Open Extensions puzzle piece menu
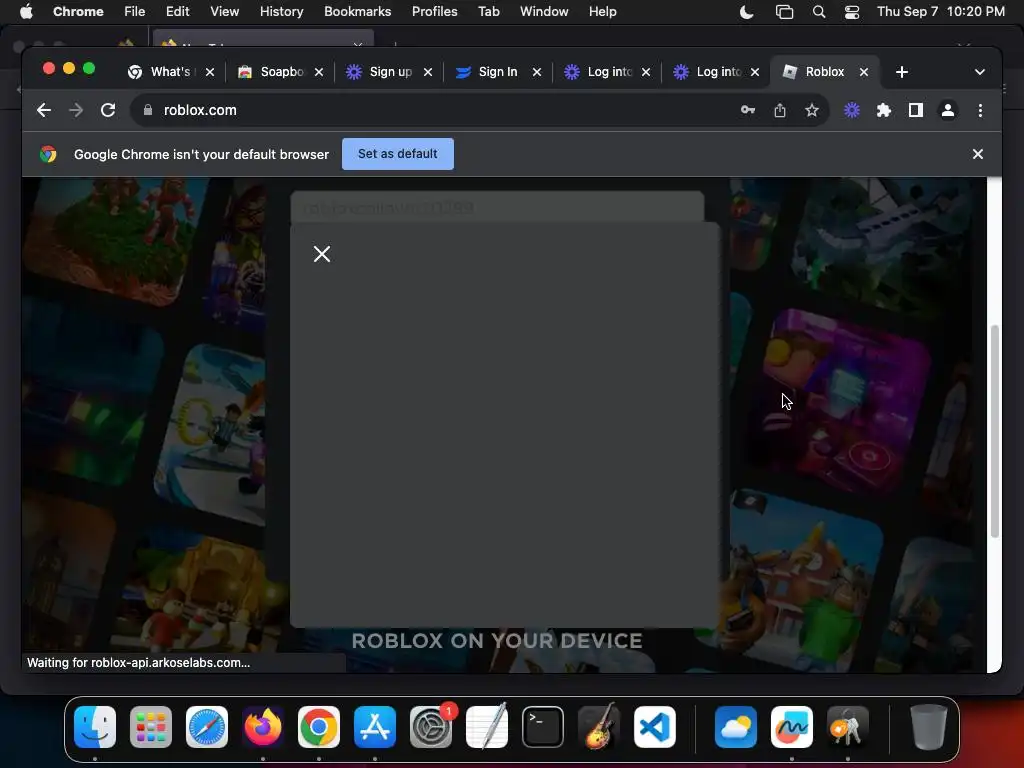Viewport: 1024px width, 768px height. (x=884, y=110)
